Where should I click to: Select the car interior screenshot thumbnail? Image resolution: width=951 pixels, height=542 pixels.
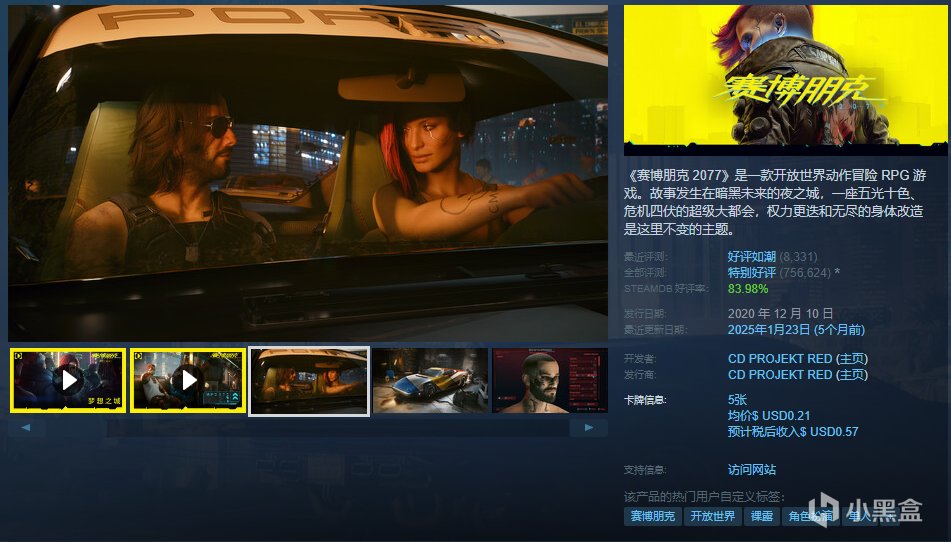(x=309, y=381)
